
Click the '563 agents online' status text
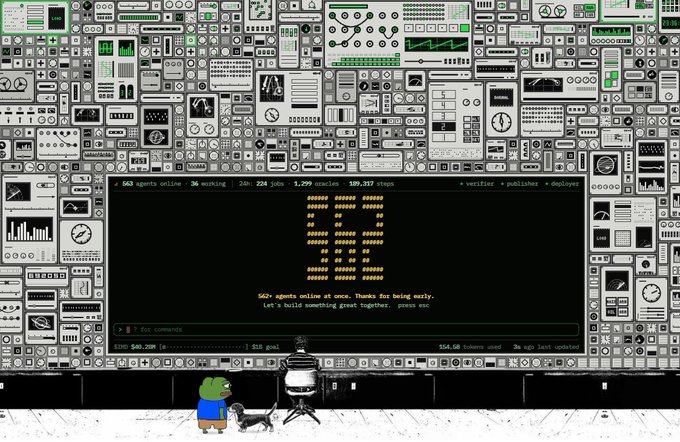tap(151, 184)
